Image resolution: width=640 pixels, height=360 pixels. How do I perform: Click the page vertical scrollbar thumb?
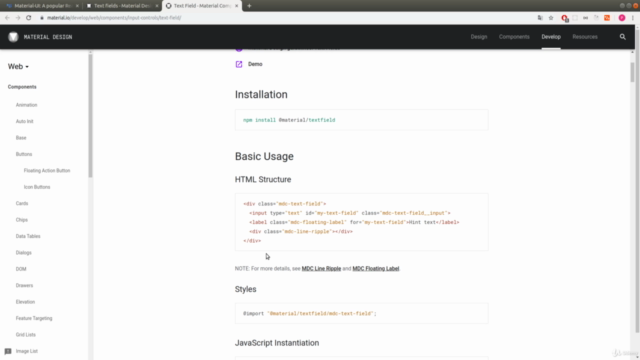pos(632,71)
